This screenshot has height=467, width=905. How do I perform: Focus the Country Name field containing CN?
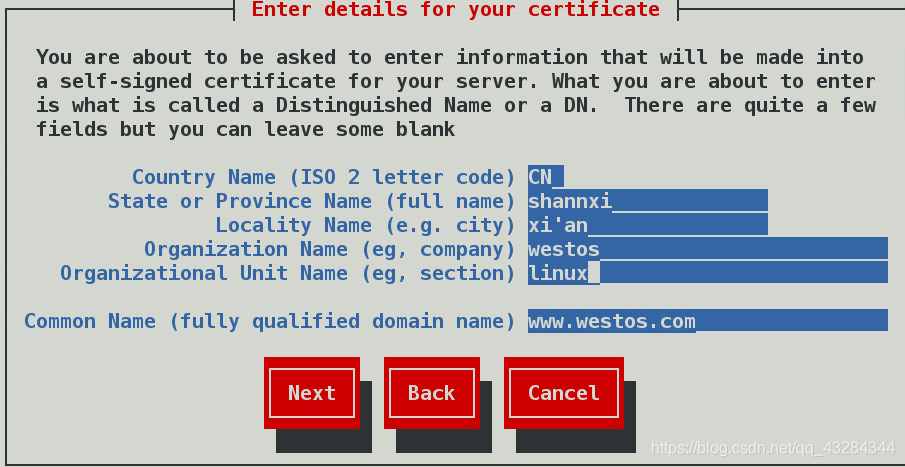[545, 177]
